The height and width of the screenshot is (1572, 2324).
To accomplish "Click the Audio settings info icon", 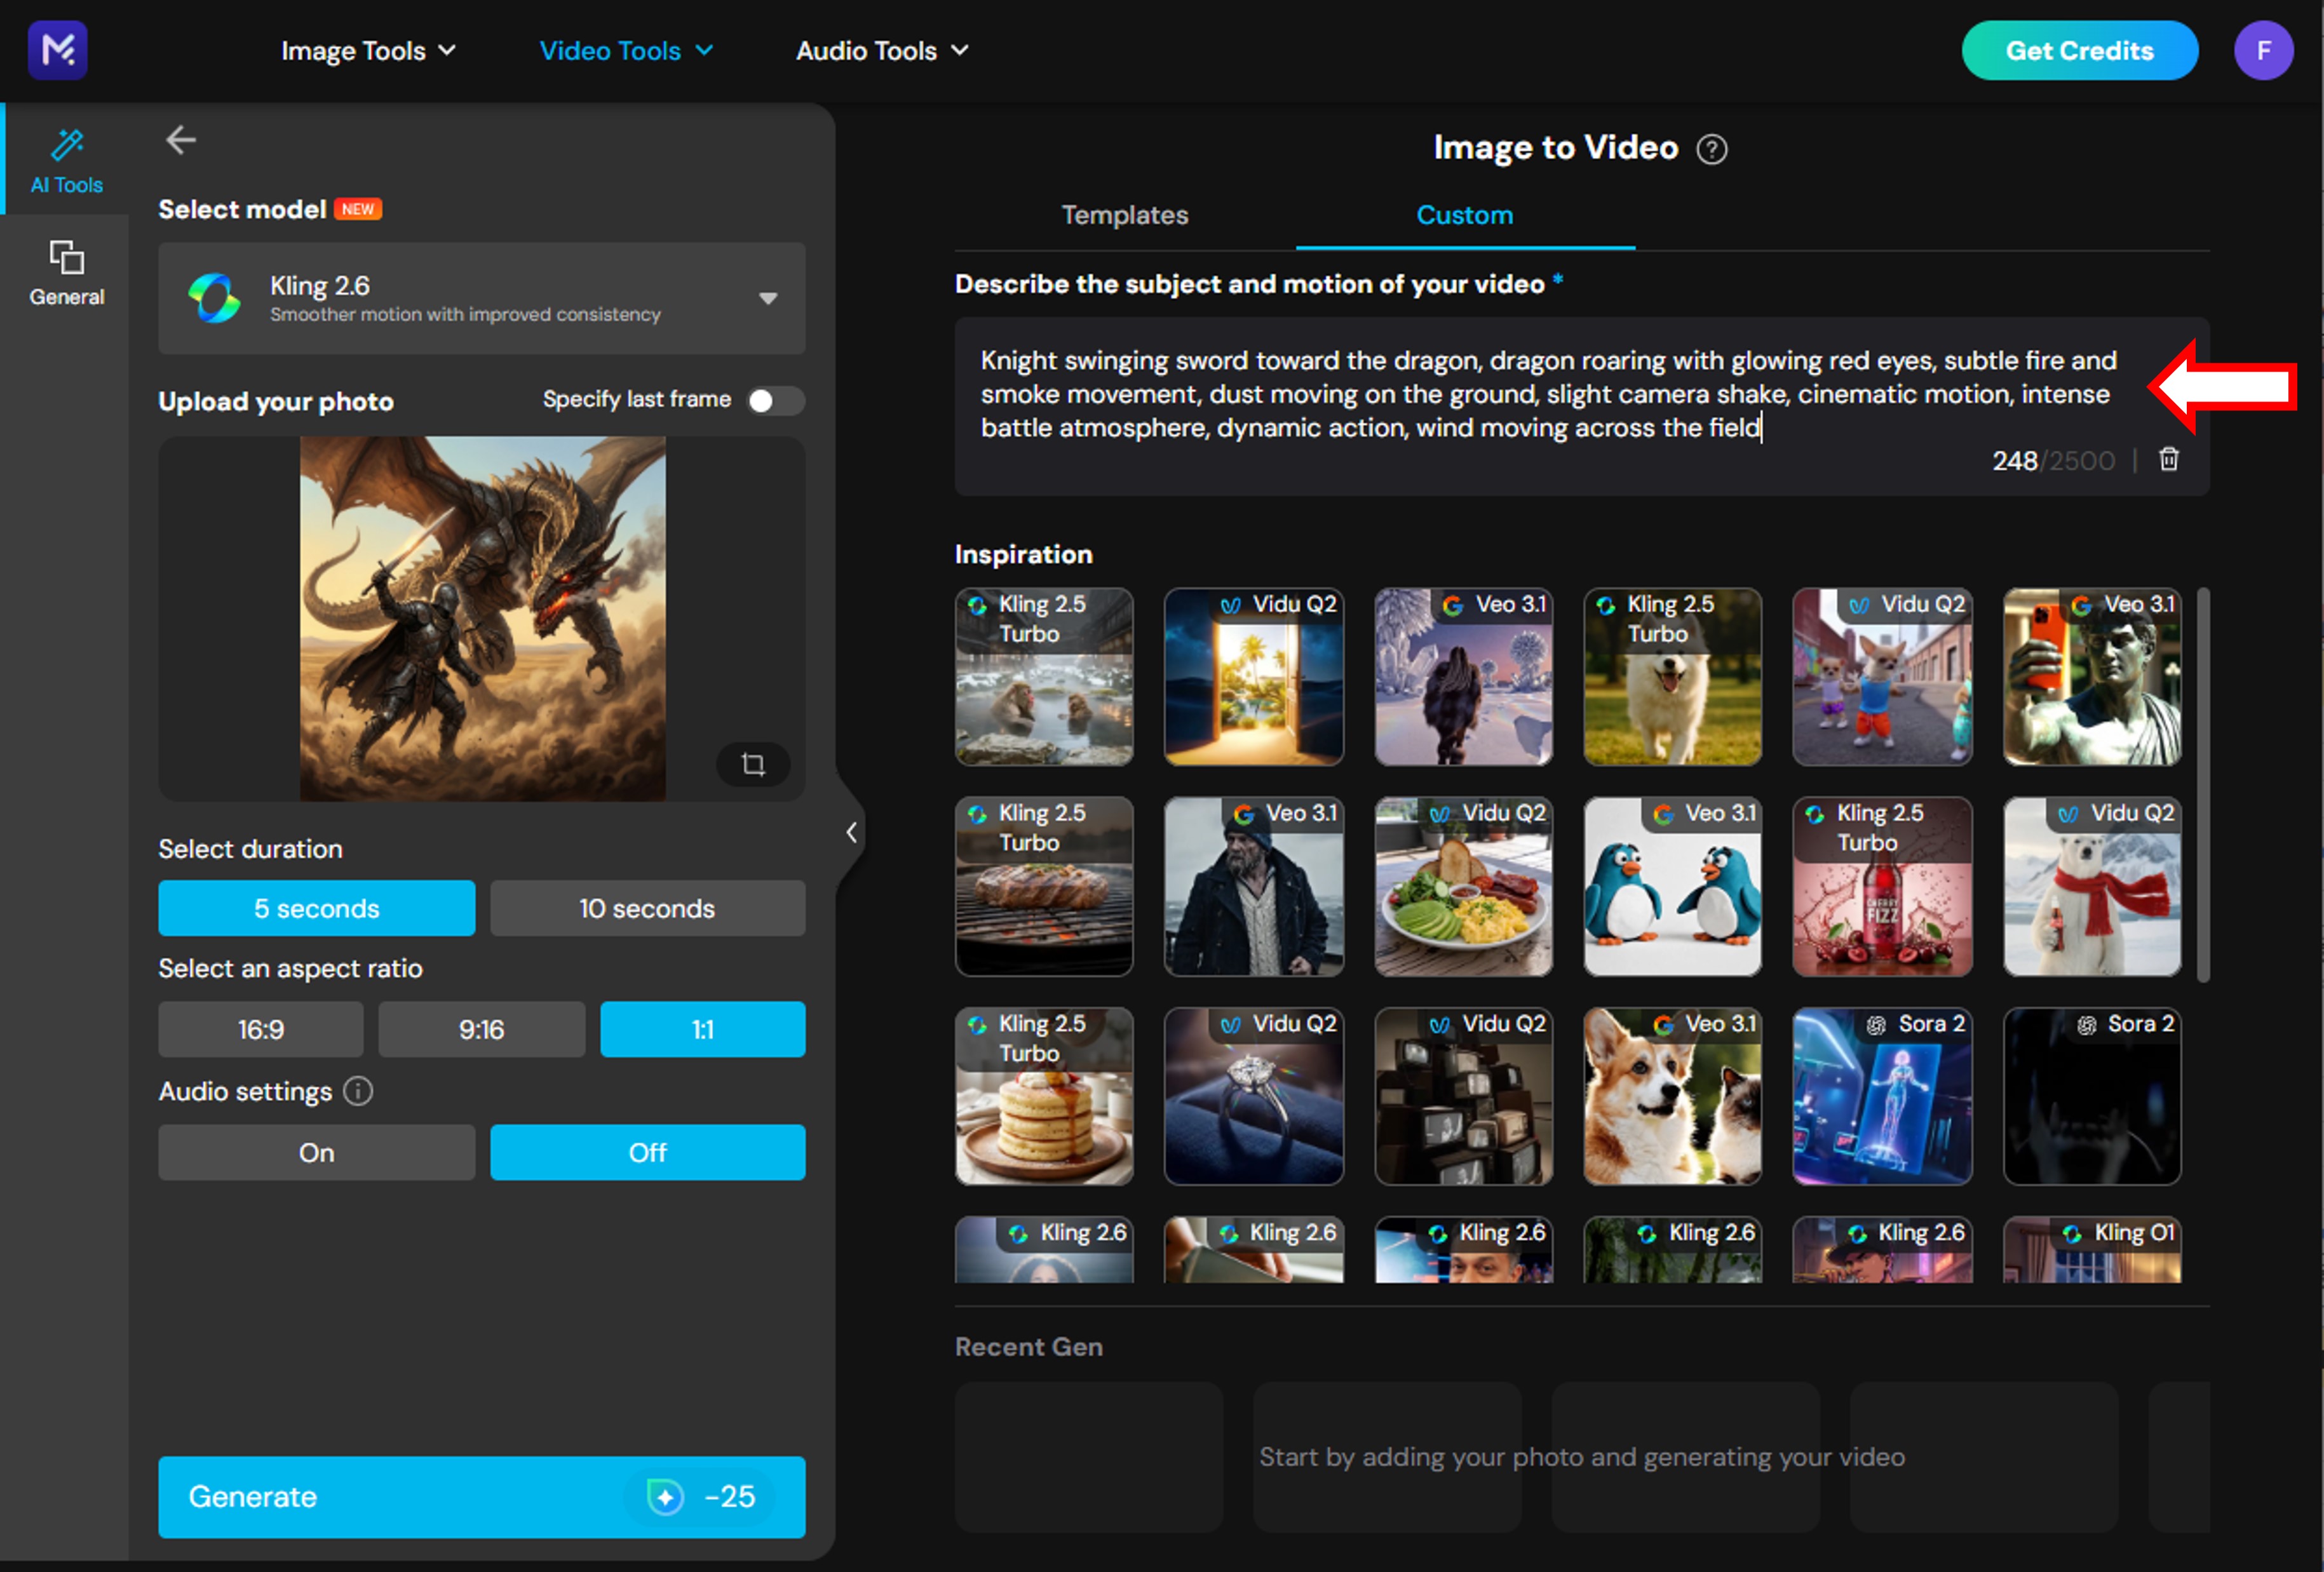I will pyautogui.click(x=358, y=1091).
